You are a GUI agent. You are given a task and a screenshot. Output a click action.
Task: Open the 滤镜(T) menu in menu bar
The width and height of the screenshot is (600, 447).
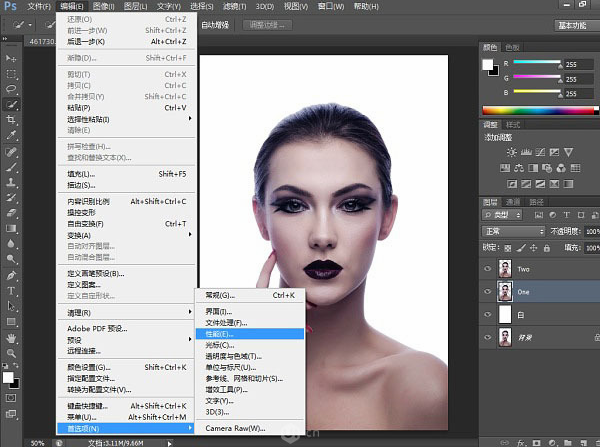pyautogui.click(x=233, y=6)
